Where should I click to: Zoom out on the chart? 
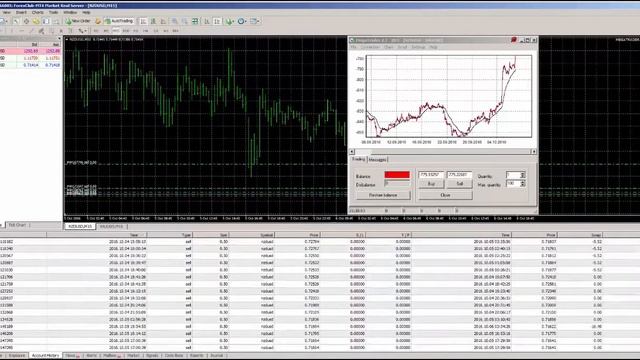(x=185, y=21)
